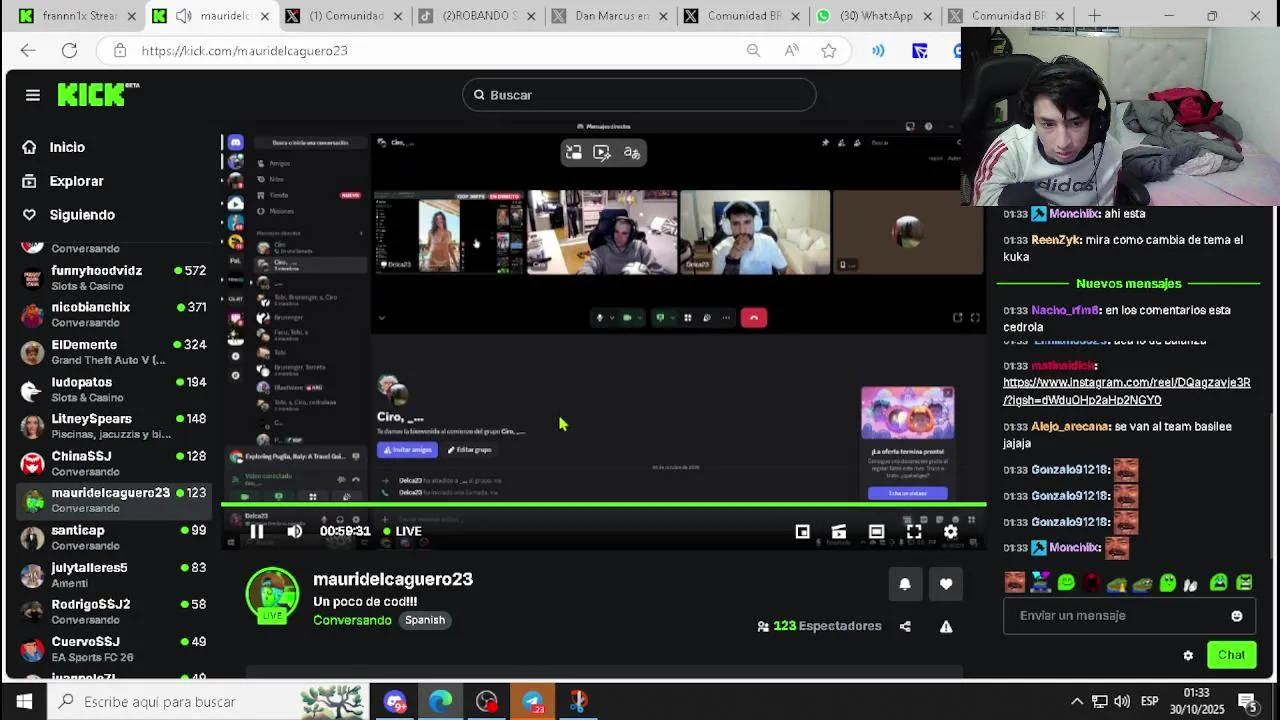The height and width of the screenshot is (720, 1280).
Task: Follow the channel with the heart button
Action: tap(946, 584)
